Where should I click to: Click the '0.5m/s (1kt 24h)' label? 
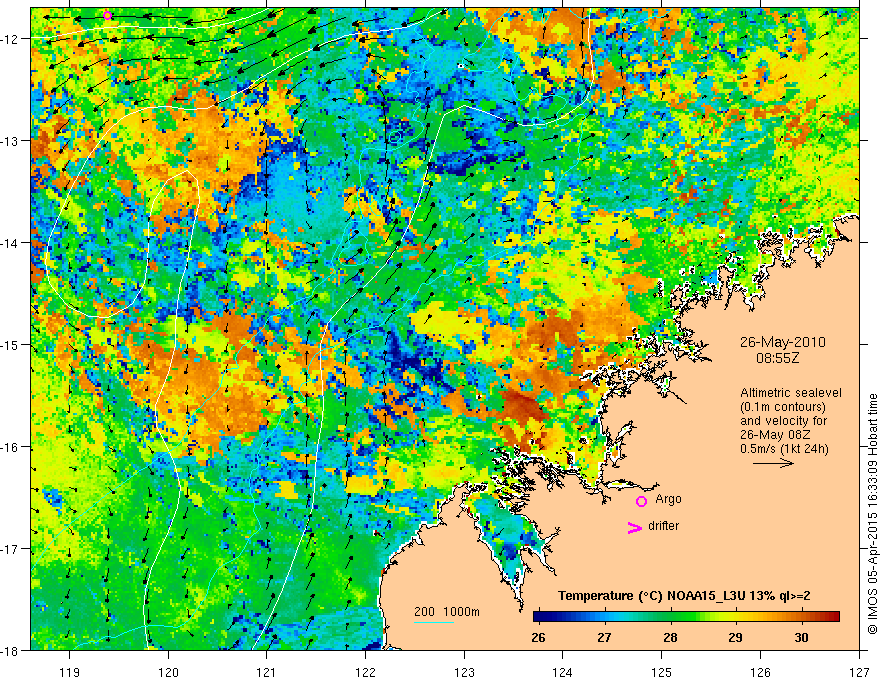[x=784, y=449]
